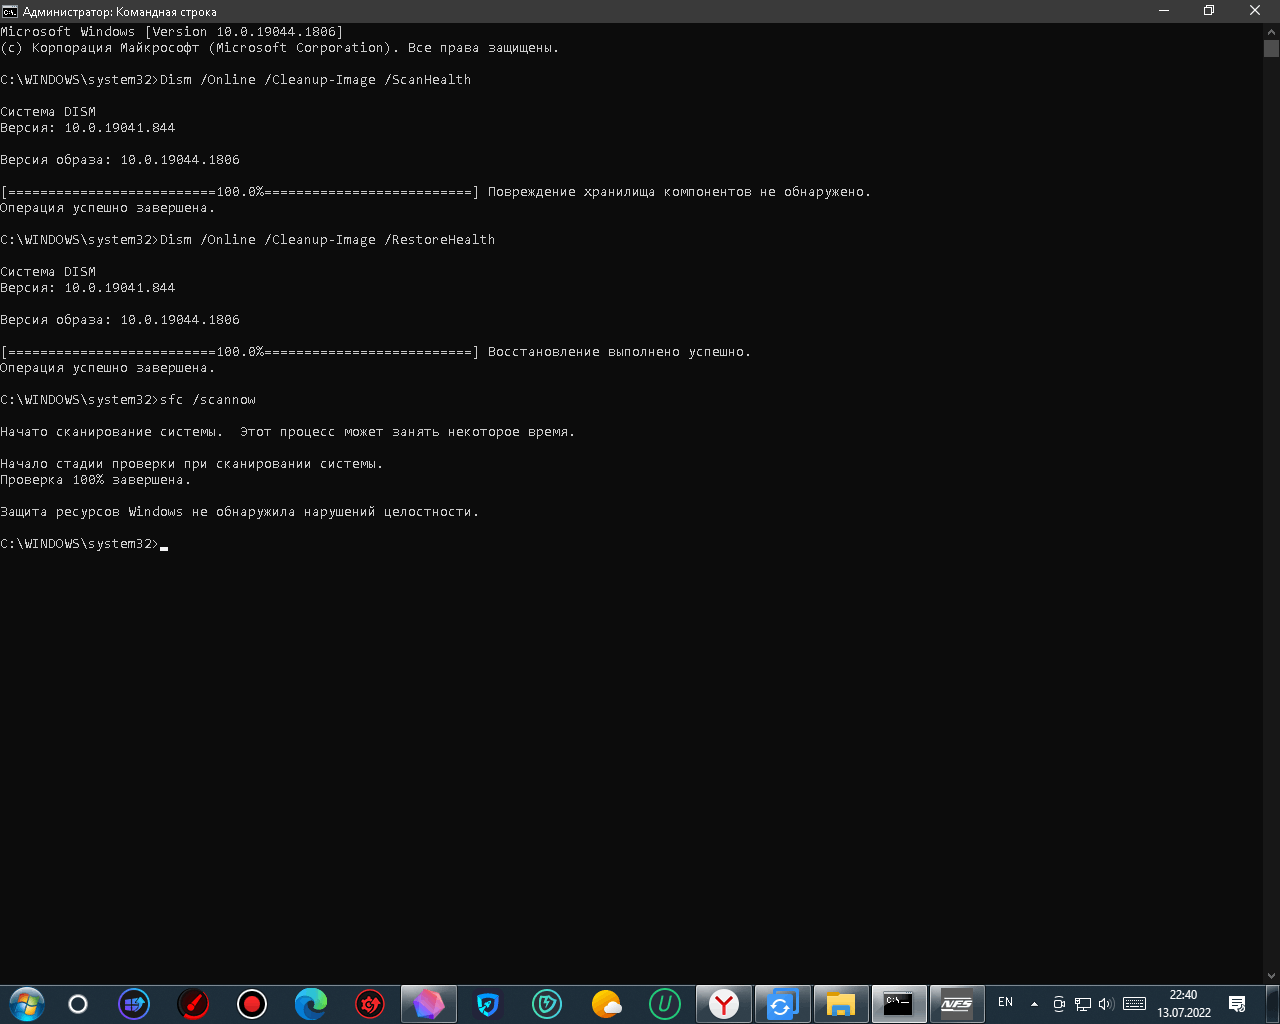Click the first "Версия образа: 10.0.19044.1806" line
The width and height of the screenshot is (1280, 1024).
[x=120, y=160]
